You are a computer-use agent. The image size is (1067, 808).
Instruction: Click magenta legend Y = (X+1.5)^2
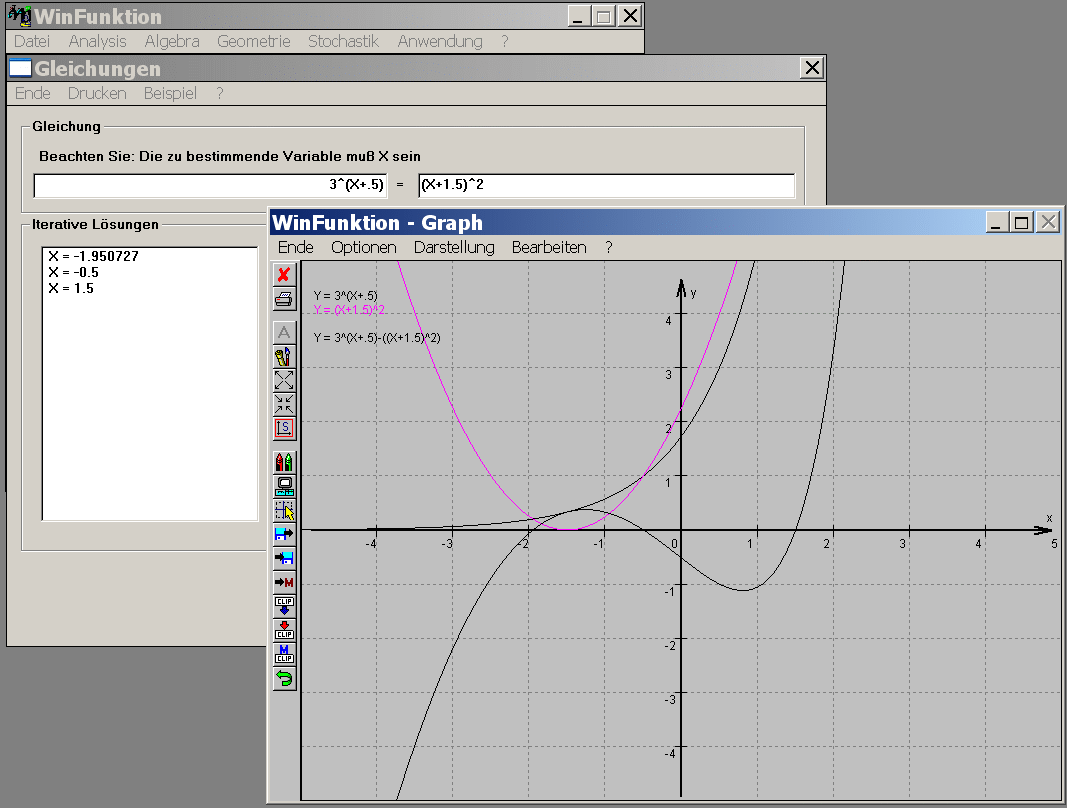(349, 310)
